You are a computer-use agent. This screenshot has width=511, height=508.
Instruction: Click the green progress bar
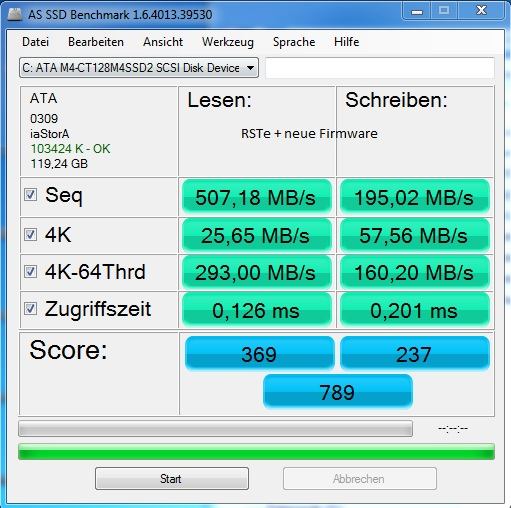(256, 452)
